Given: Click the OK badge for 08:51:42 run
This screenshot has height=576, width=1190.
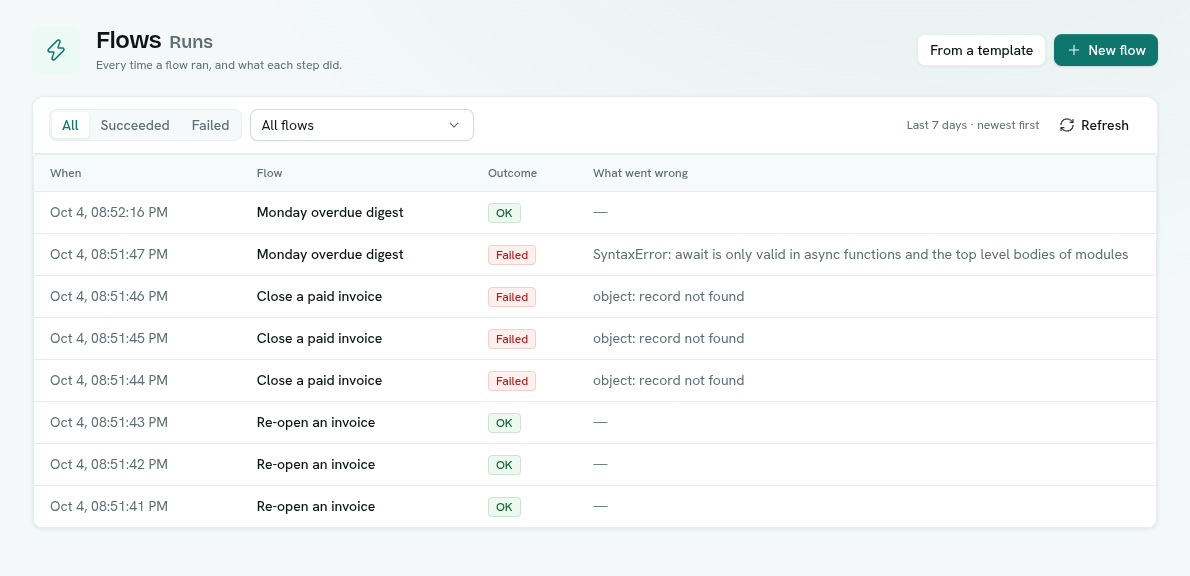Looking at the screenshot, I should [504, 465].
